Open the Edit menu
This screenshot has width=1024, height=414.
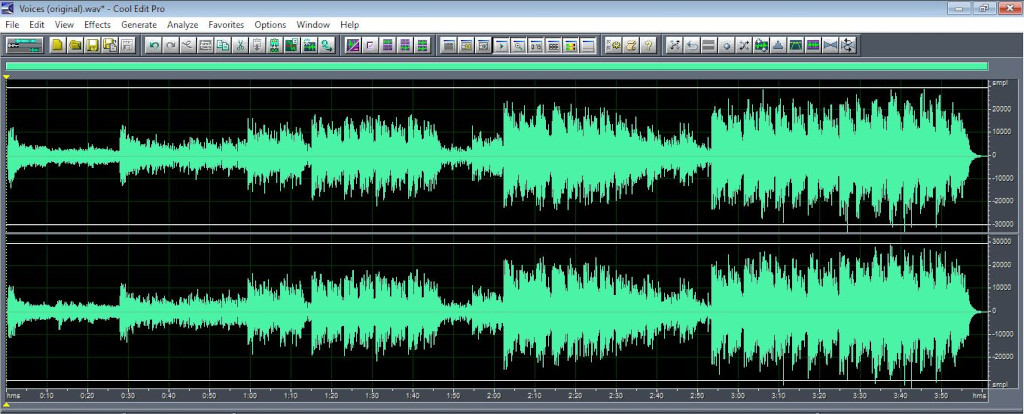(37, 25)
